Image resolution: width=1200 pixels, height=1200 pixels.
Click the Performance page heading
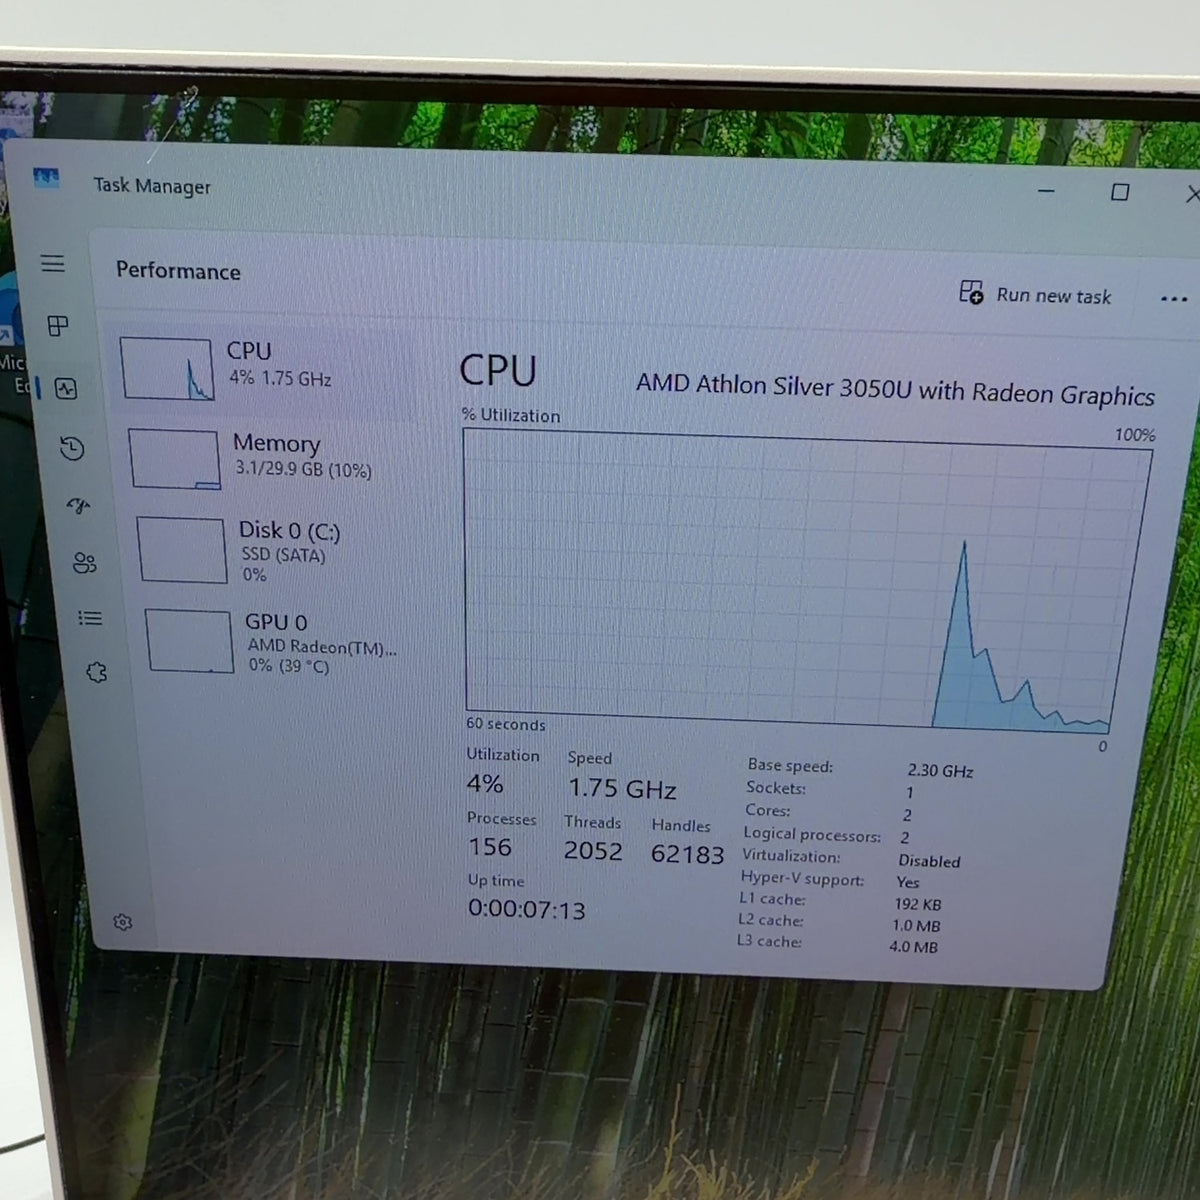(178, 270)
